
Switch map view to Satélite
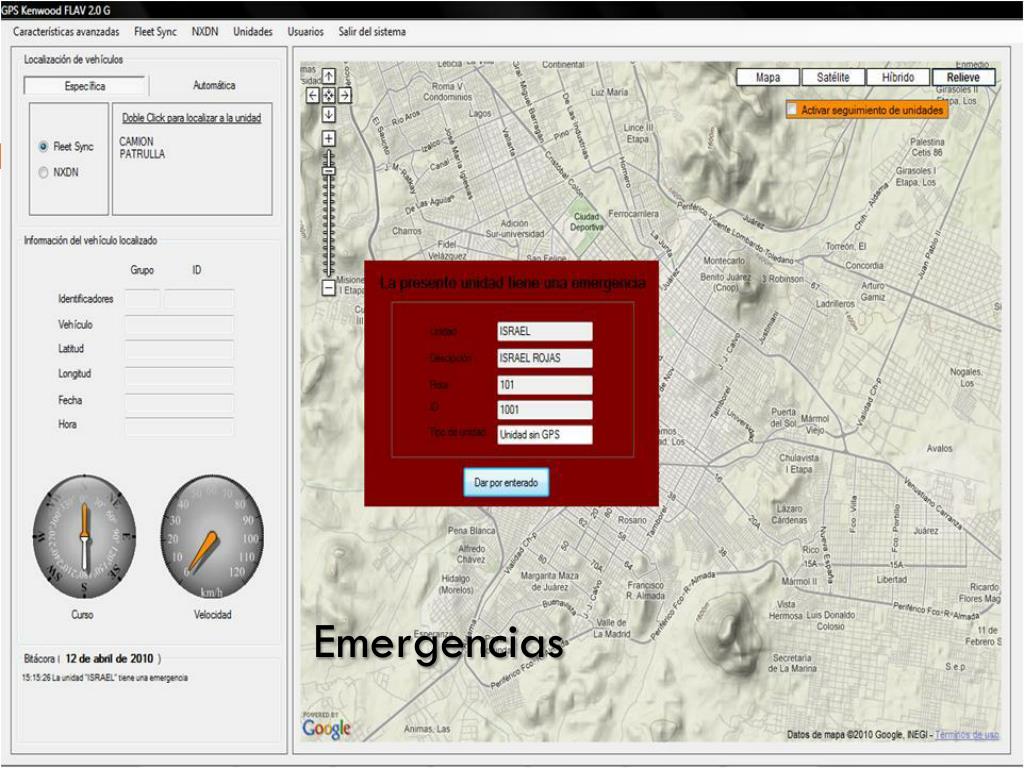pos(833,77)
